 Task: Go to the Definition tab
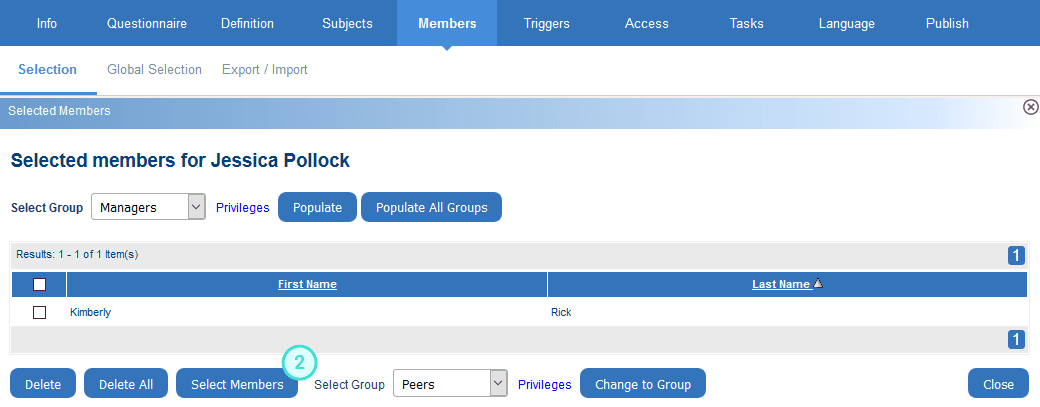[247, 23]
